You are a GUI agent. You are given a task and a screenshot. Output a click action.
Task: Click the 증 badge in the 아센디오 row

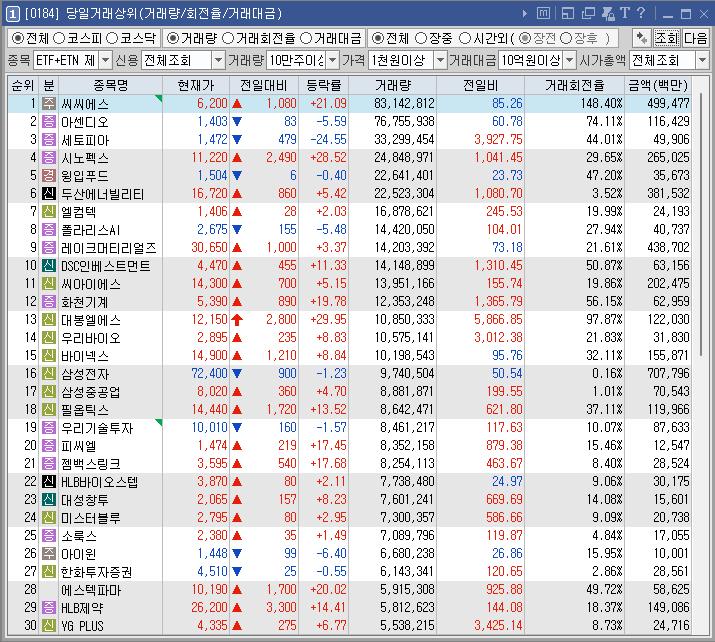[x=49, y=122]
